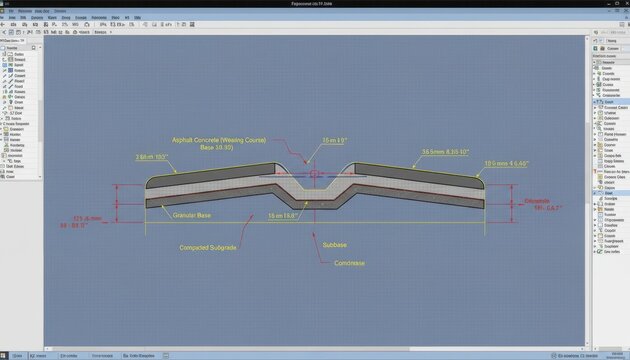Select the 15 m 10" dimension label
630x360 pixels.
coord(334,140)
